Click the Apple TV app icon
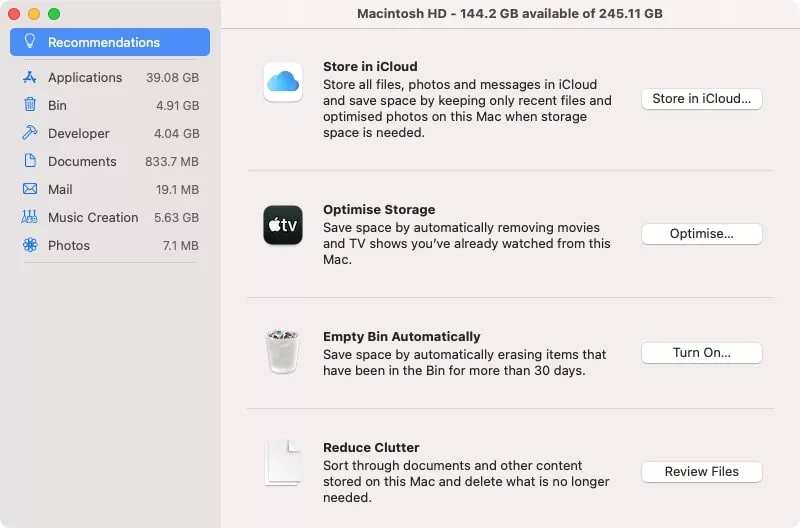 pyautogui.click(x=282, y=225)
